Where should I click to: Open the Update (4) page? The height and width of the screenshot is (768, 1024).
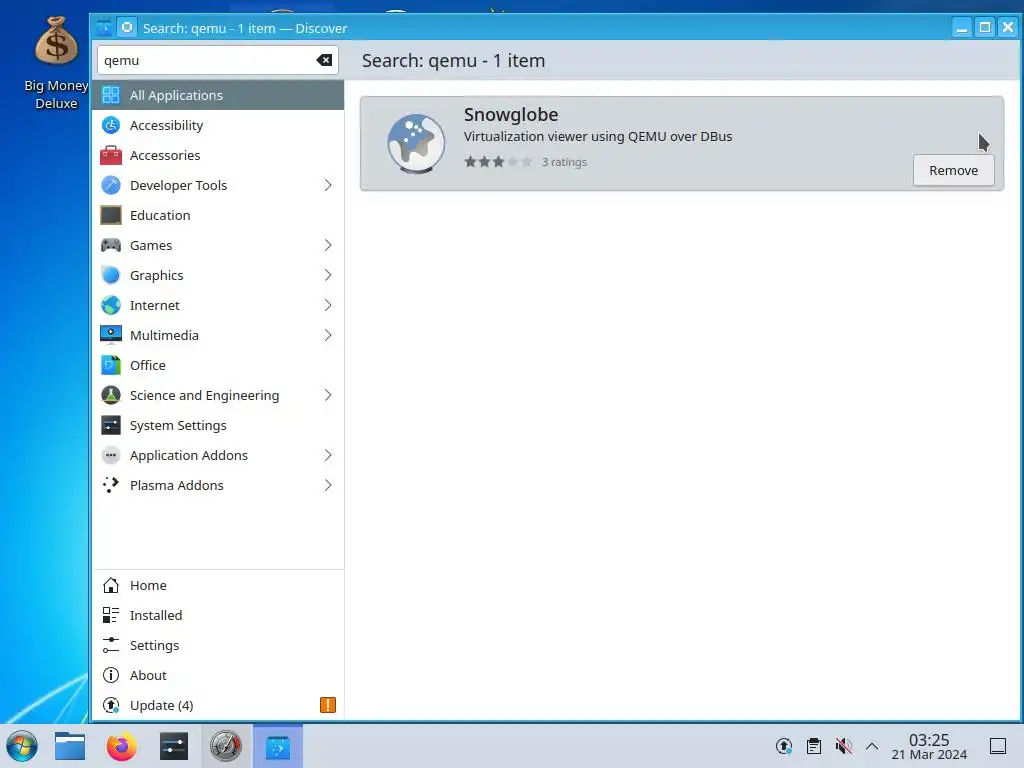[x=218, y=706]
